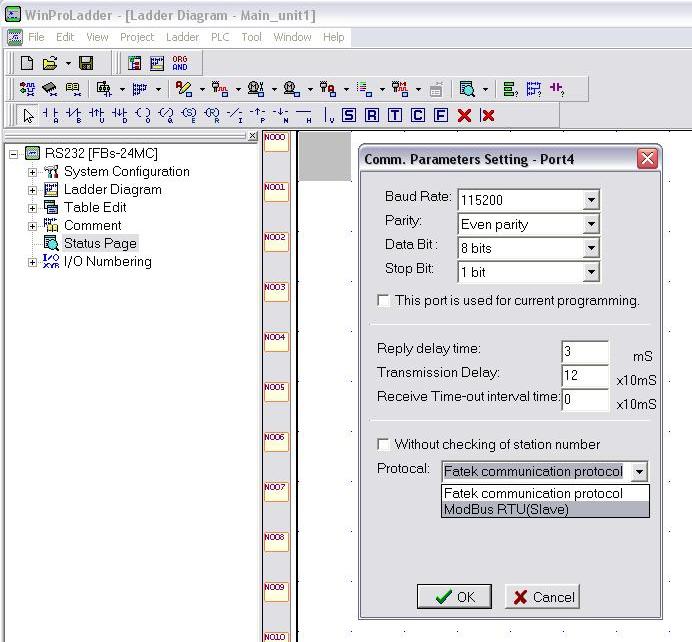Insert a vertical line (V)
Viewport: 692px width, 642px height.
pos(329,115)
